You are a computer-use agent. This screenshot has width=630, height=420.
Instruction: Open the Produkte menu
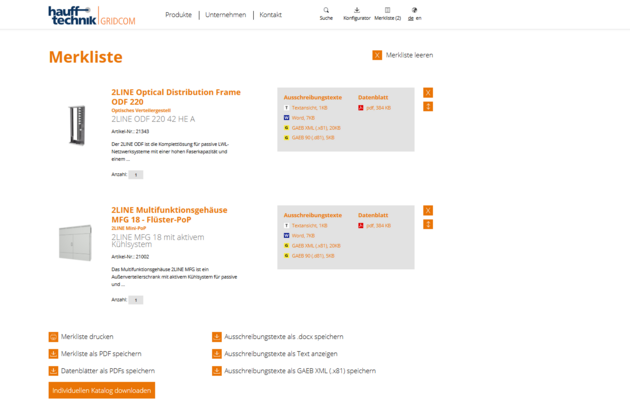178,15
